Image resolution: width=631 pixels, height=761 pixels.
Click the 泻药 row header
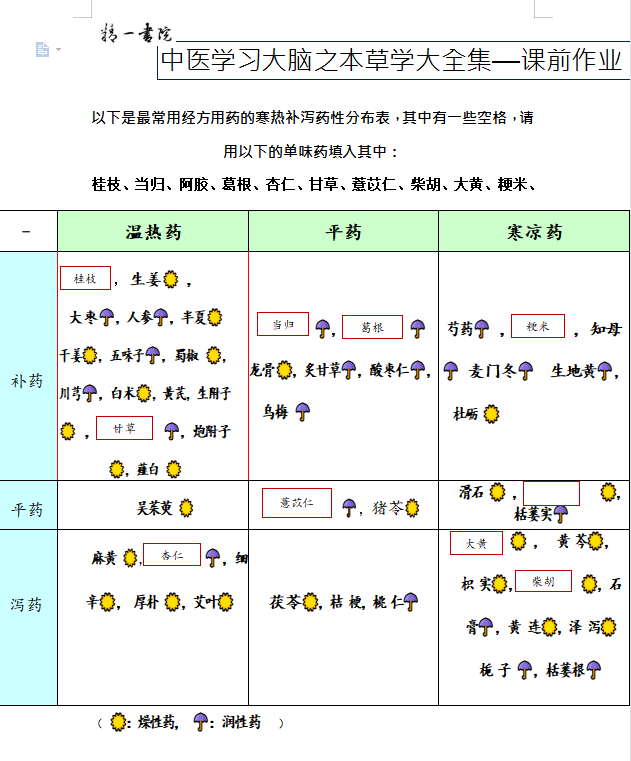[x=28, y=617]
